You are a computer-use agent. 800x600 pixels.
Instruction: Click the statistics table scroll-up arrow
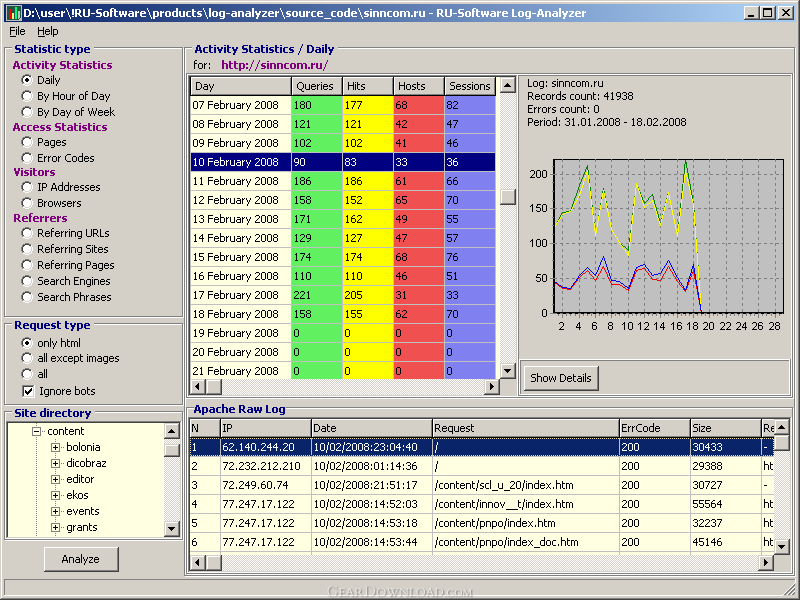tap(507, 86)
